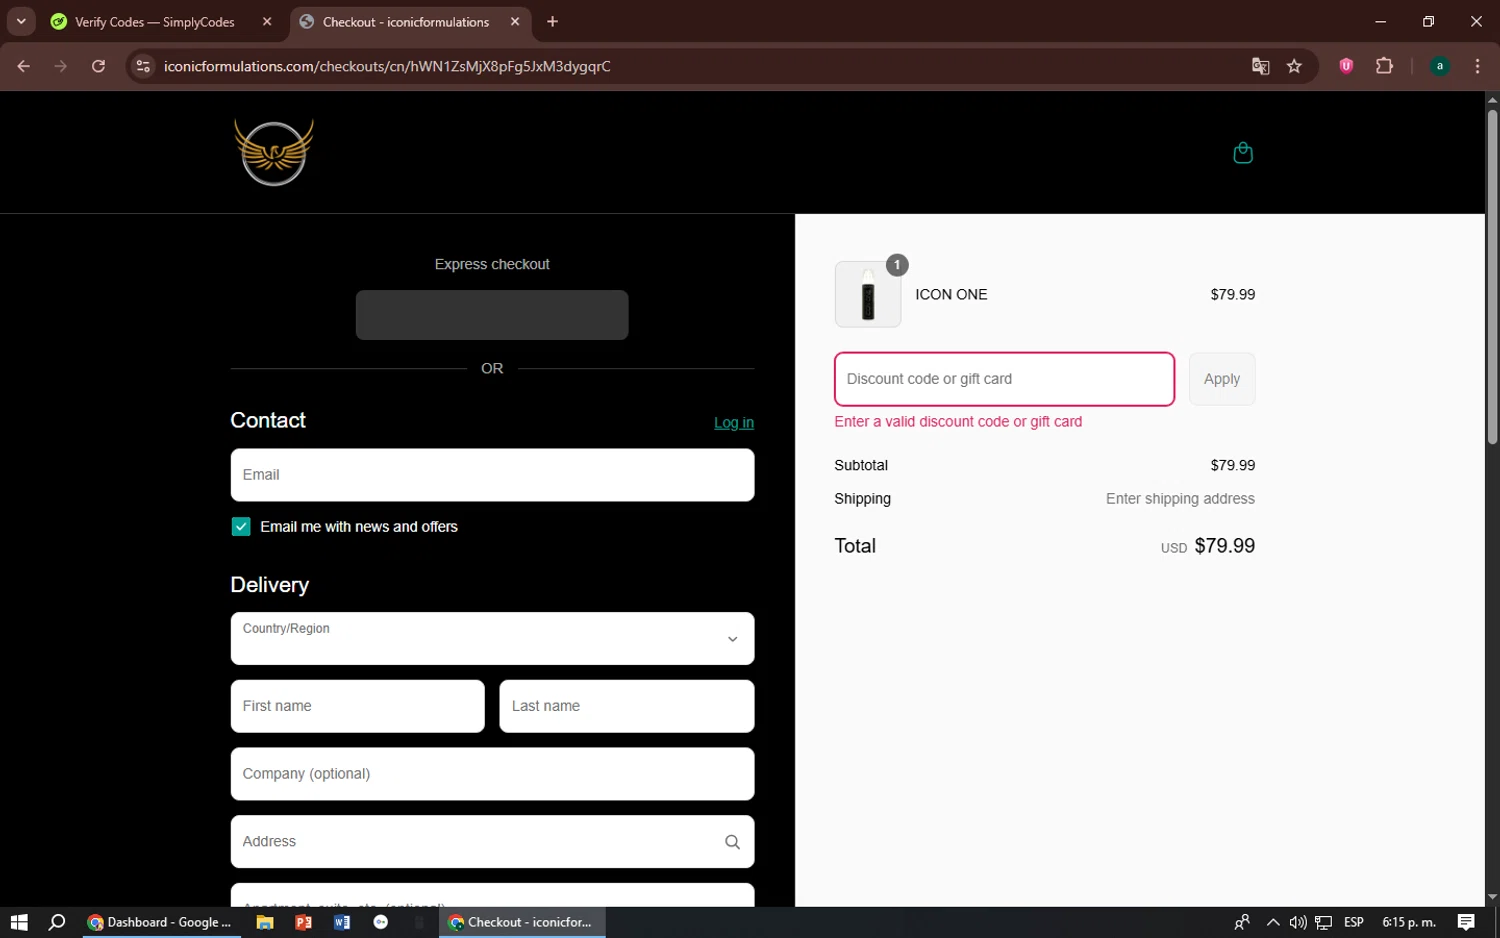Close the Verify Codes SimplyCodes tab
This screenshot has height=938, width=1500.
point(267,21)
